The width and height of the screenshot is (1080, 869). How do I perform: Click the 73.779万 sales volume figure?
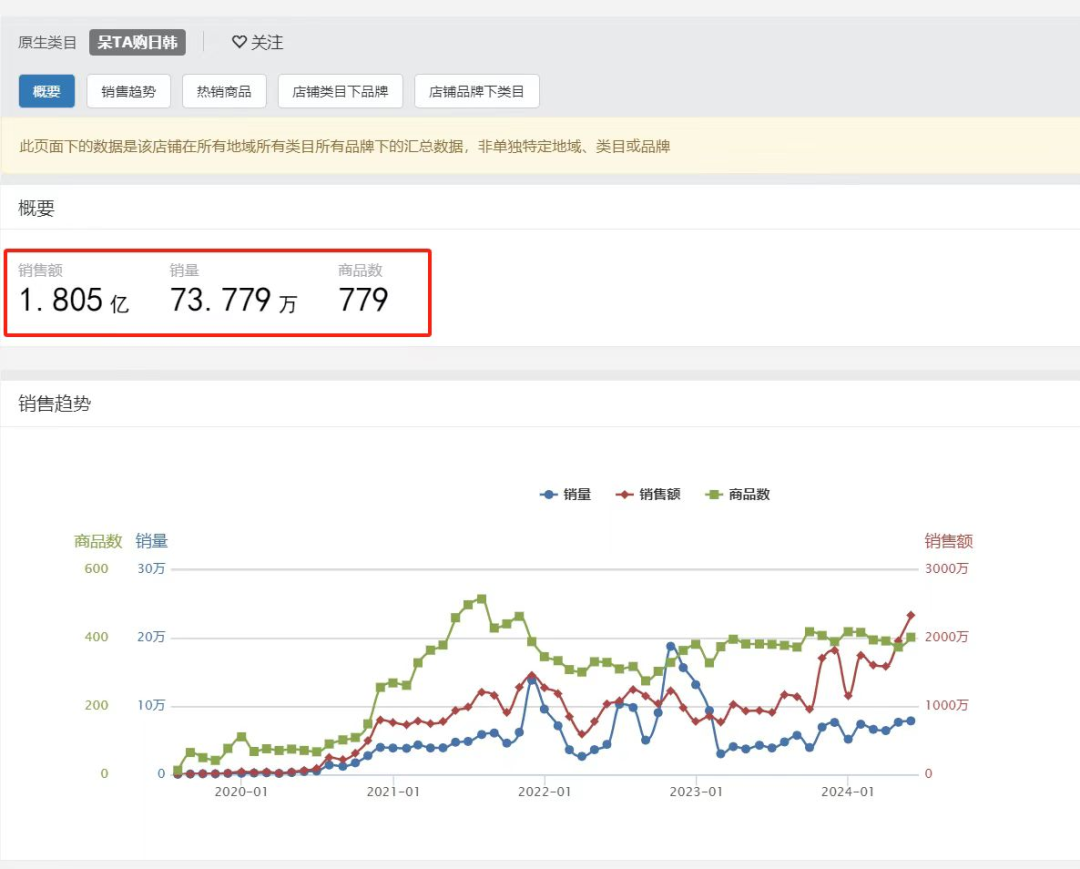pyautogui.click(x=233, y=299)
